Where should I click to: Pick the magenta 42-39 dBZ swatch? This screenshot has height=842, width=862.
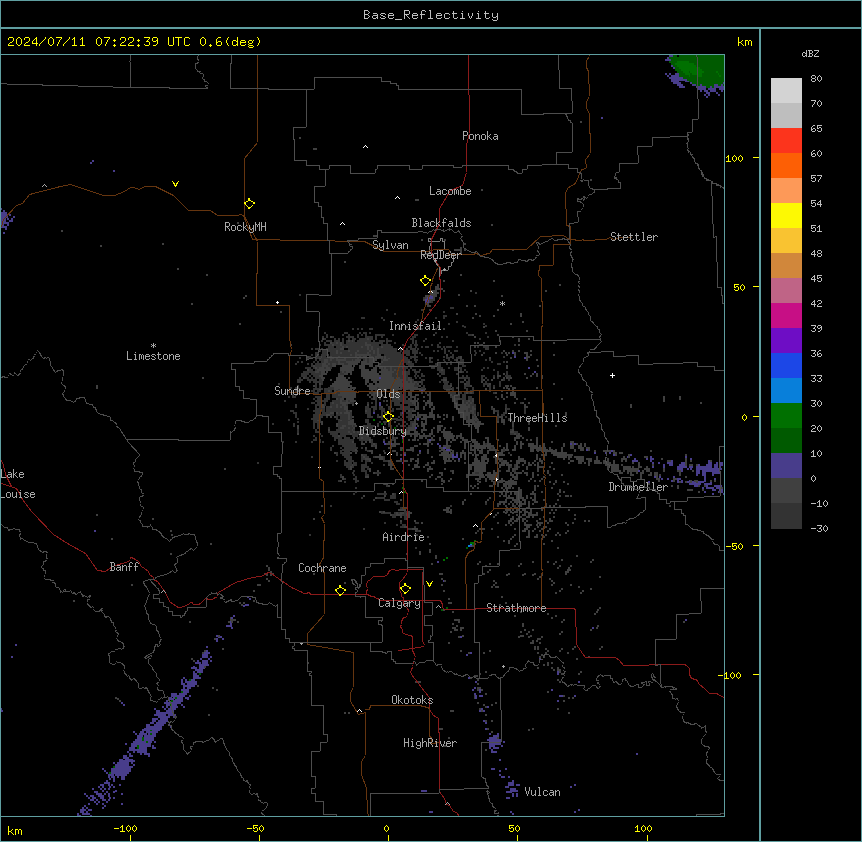tap(786, 315)
